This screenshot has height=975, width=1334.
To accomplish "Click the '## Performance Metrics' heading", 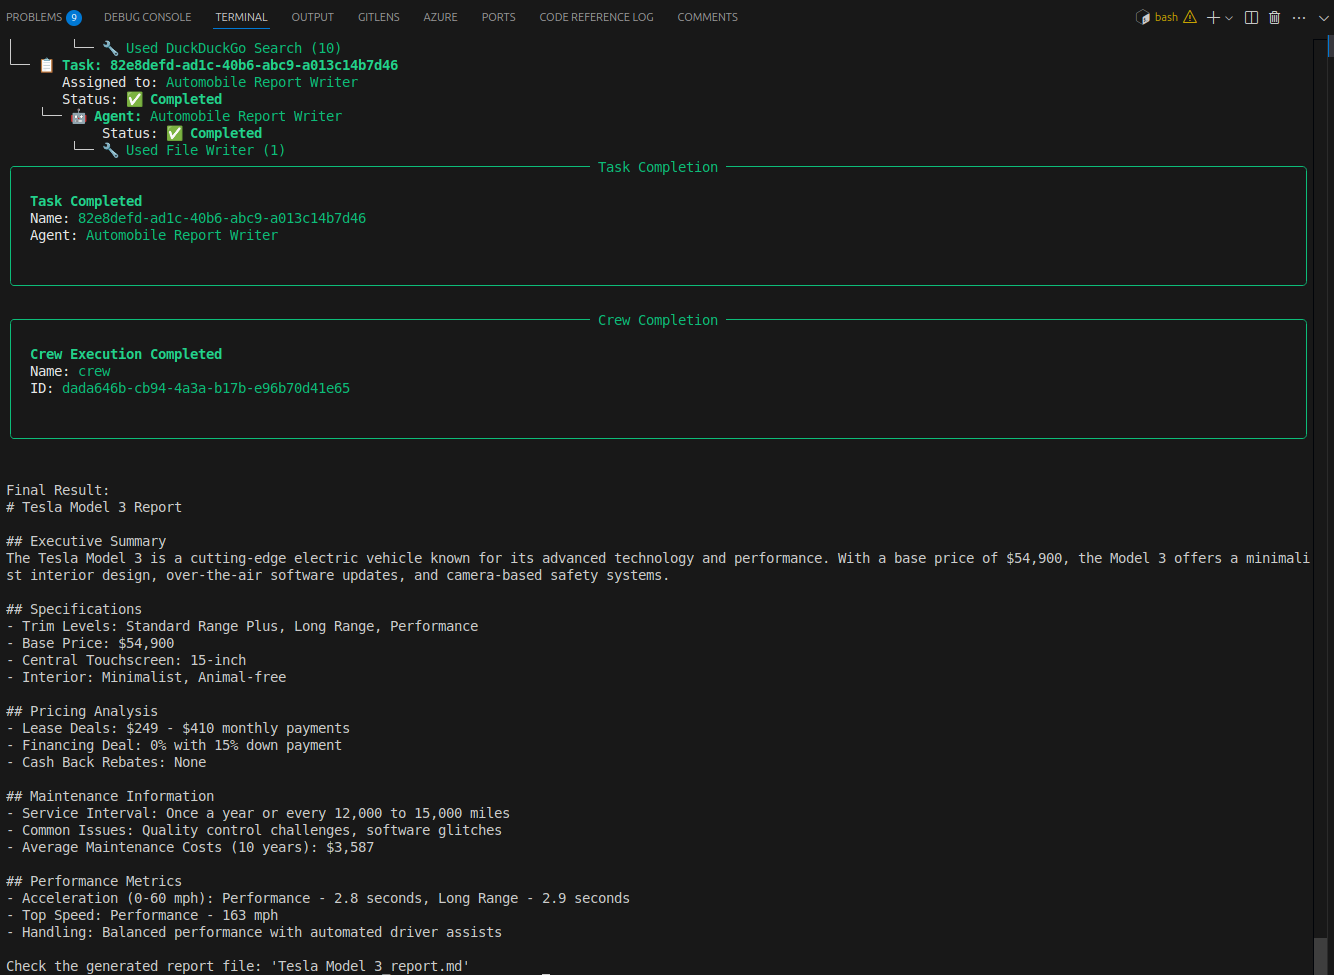I will [x=94, y=881].
